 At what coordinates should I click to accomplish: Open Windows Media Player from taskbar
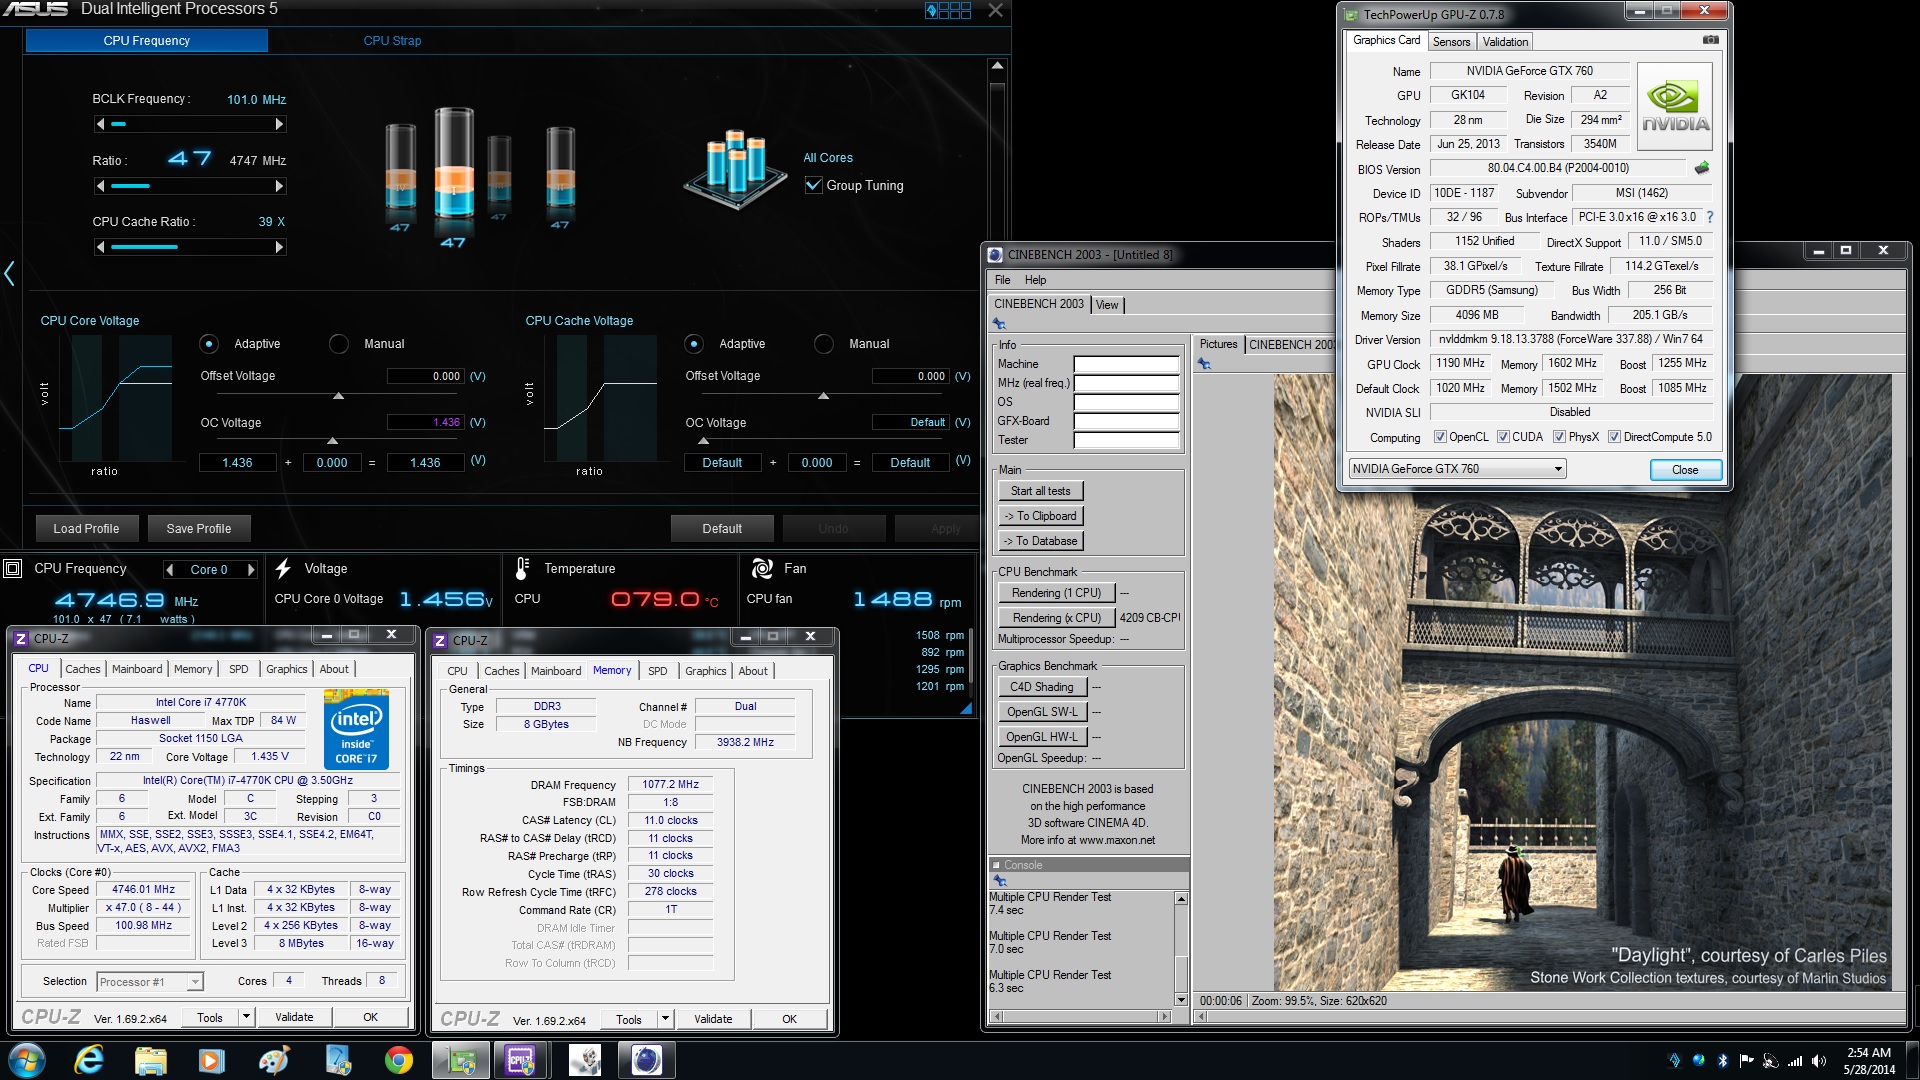[211, 1060]
